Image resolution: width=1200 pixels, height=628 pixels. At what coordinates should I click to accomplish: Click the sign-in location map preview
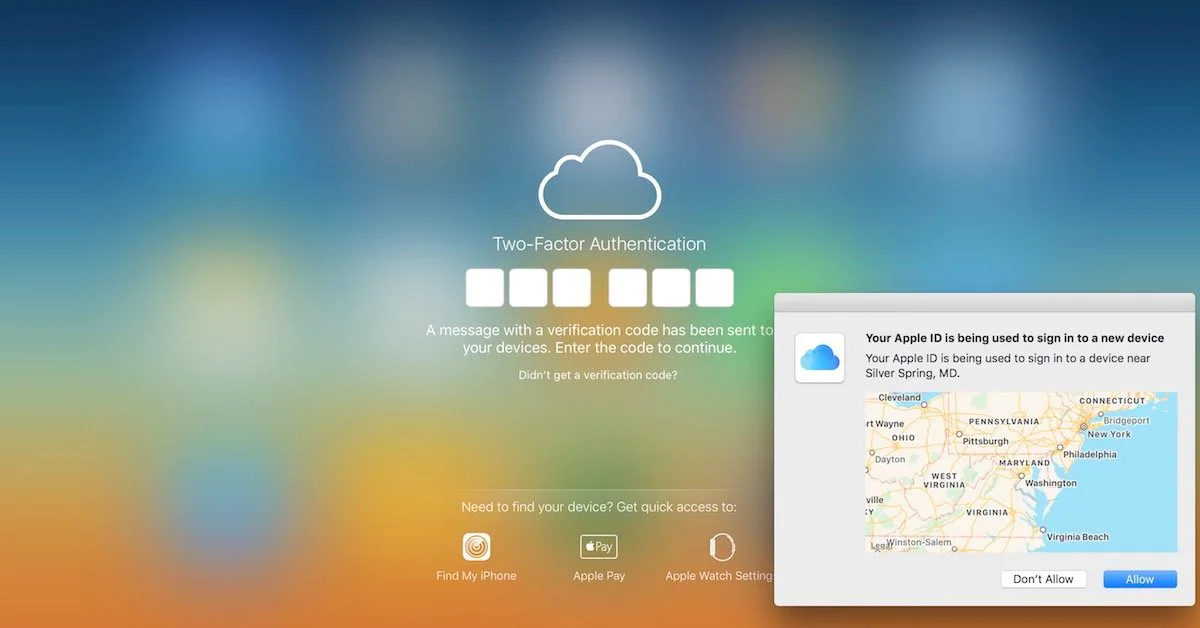point(1021,472)
